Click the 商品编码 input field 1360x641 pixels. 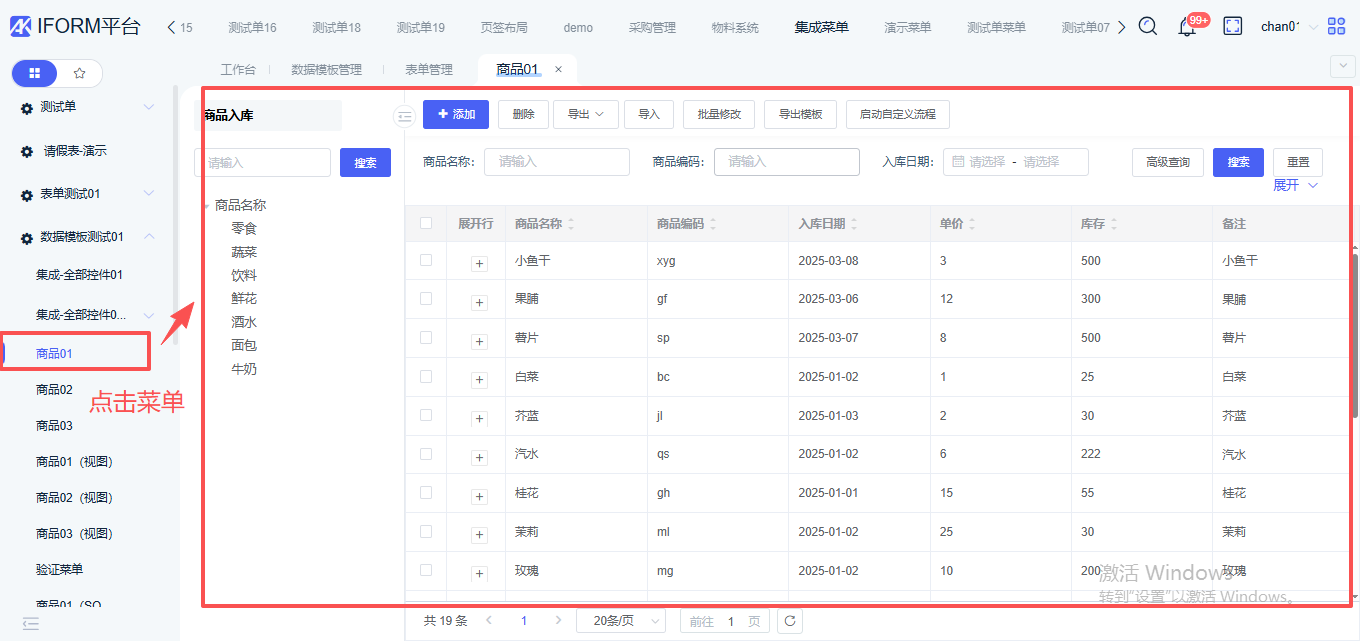[786, 162]
